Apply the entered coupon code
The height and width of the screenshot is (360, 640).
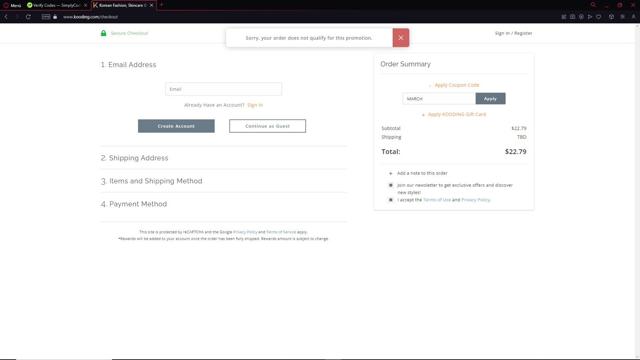point(490,99)
